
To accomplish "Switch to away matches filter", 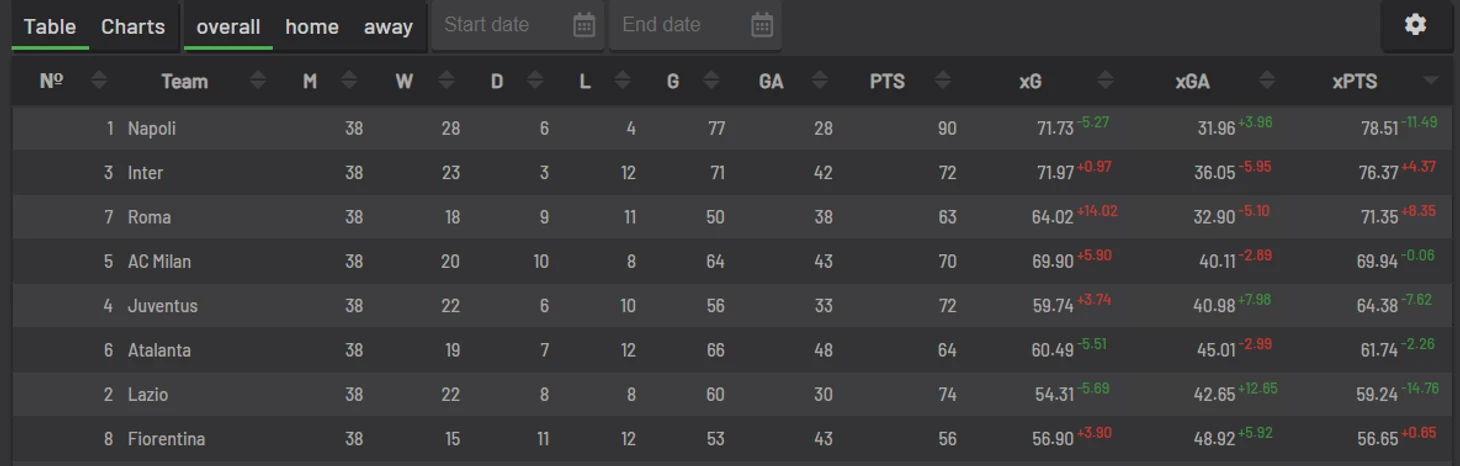I will [388, 27].
